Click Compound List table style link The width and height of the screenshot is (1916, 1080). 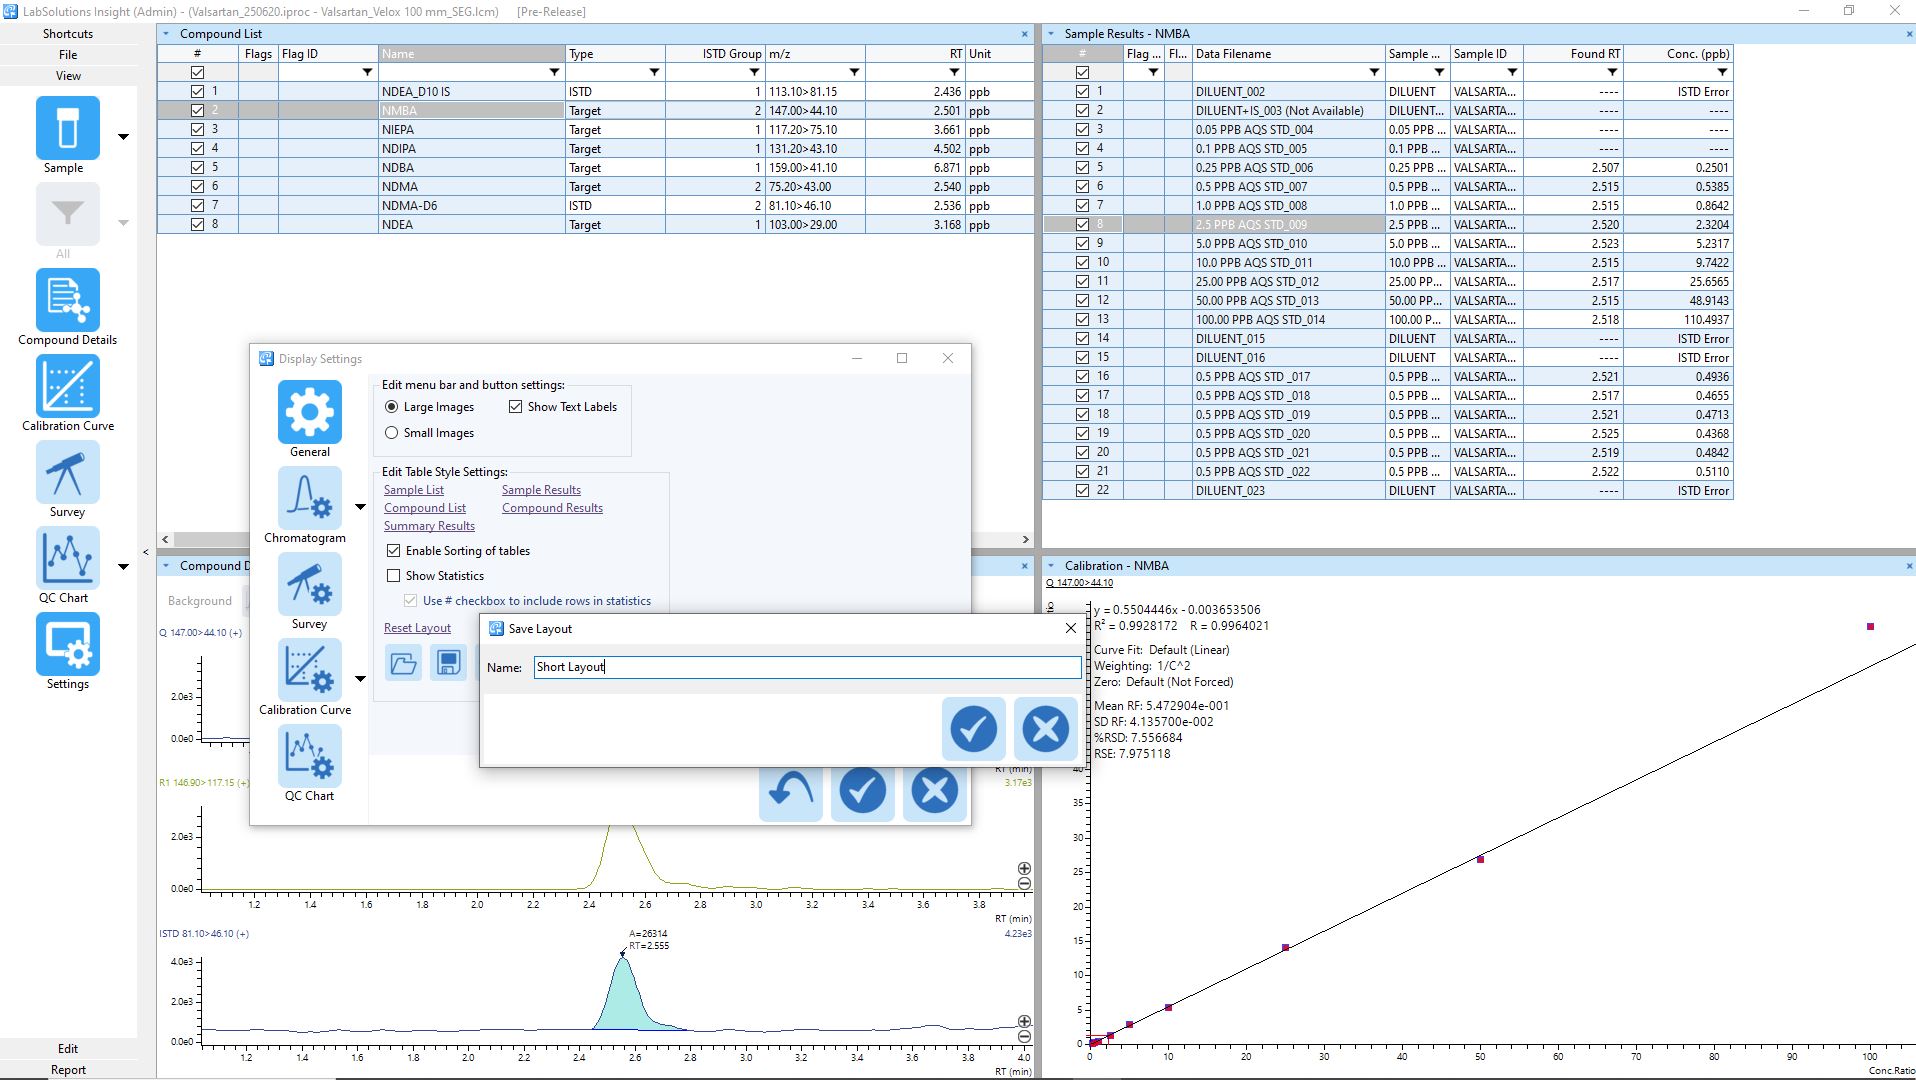425,508
